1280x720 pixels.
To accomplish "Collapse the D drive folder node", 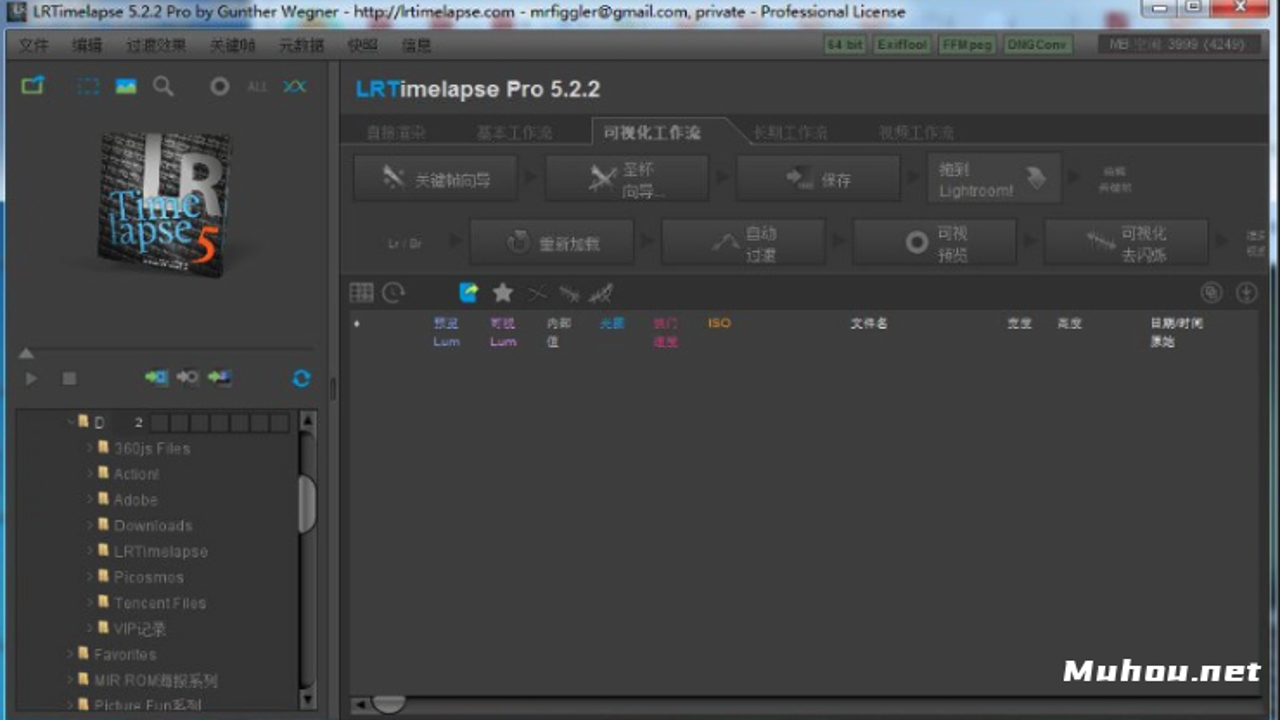I will pos(71,422).
